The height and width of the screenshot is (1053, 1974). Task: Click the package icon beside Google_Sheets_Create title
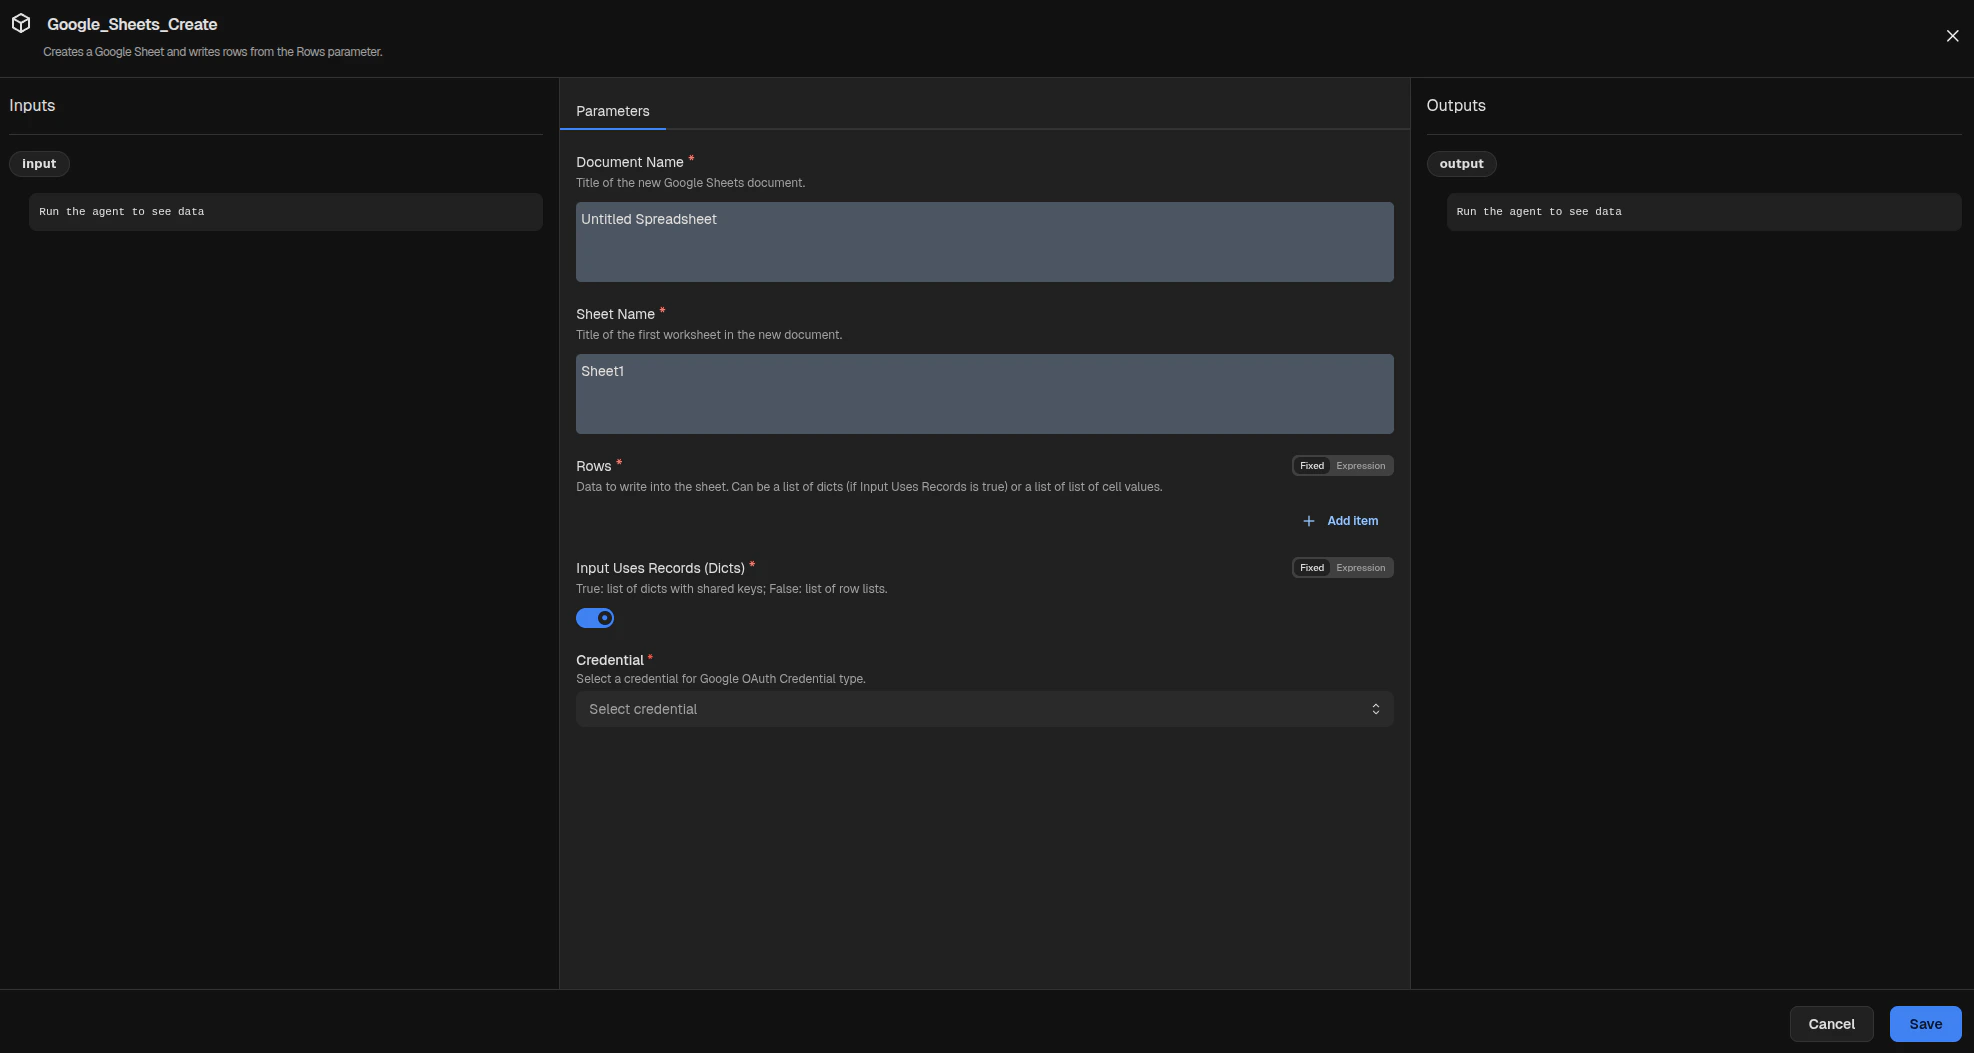tap(21, 24)
